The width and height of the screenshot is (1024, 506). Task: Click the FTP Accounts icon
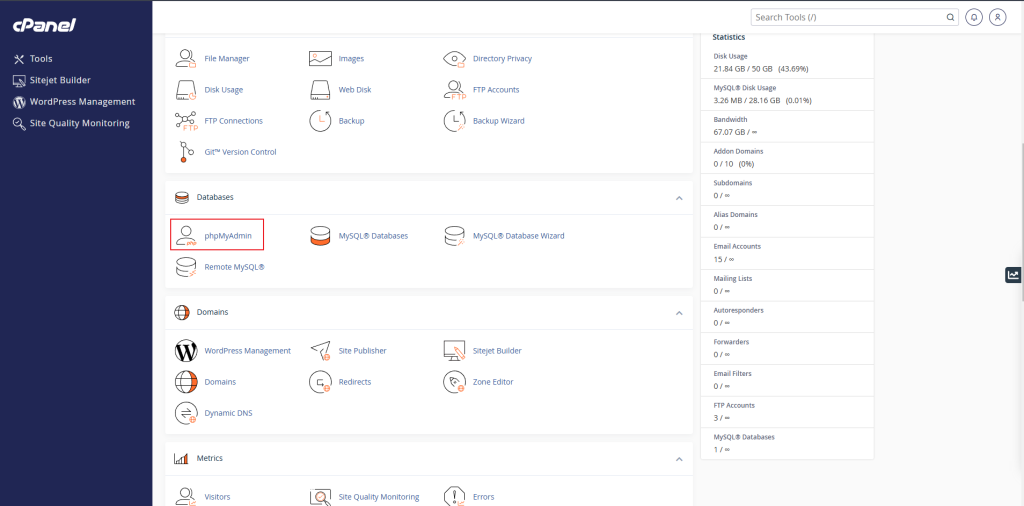pos(455,89)
